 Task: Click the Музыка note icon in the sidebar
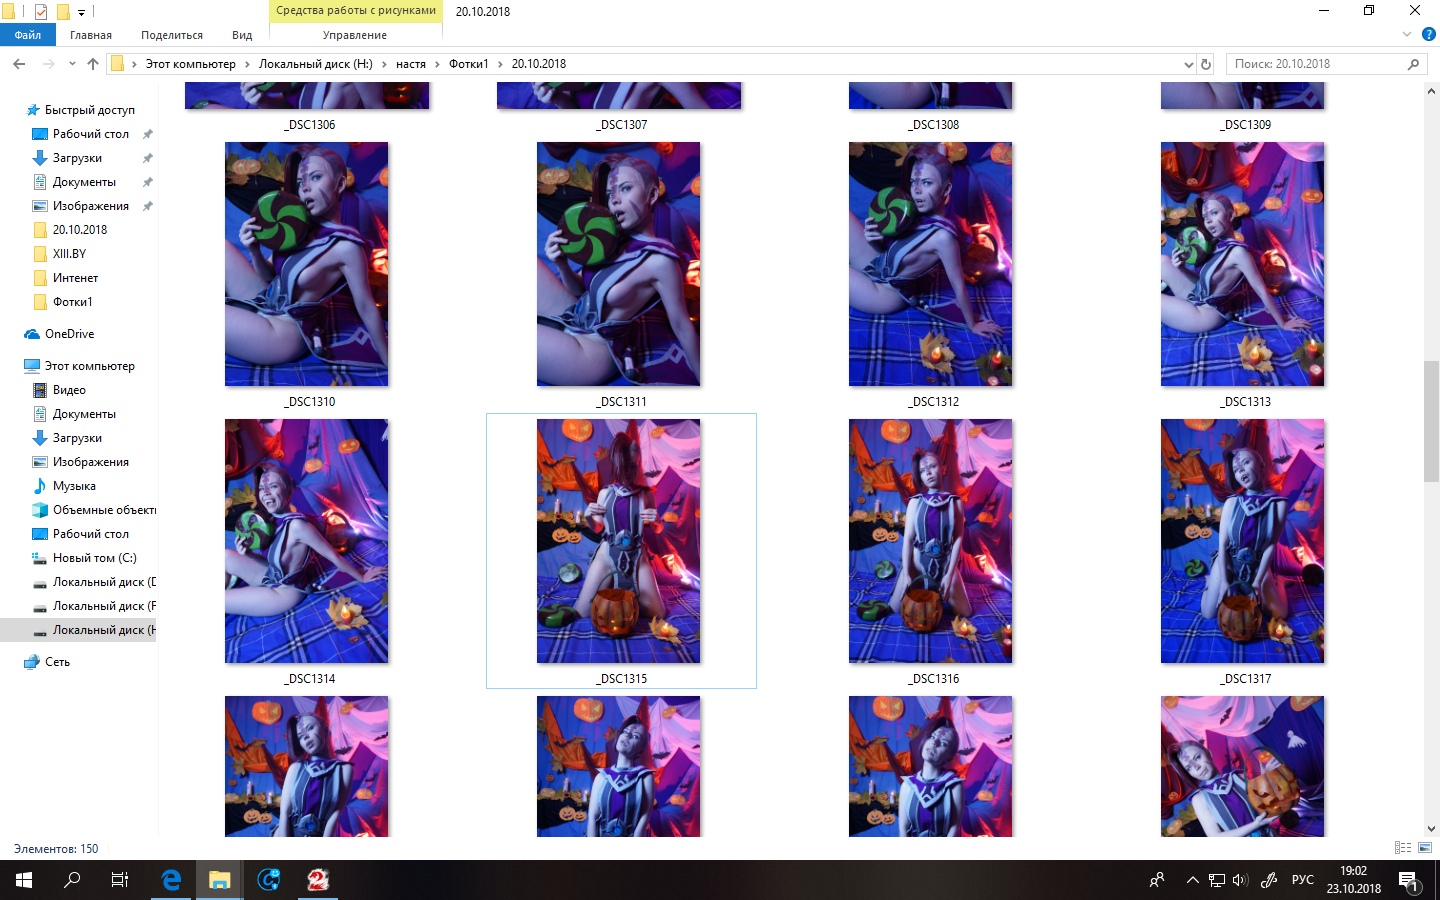(40, 486)
